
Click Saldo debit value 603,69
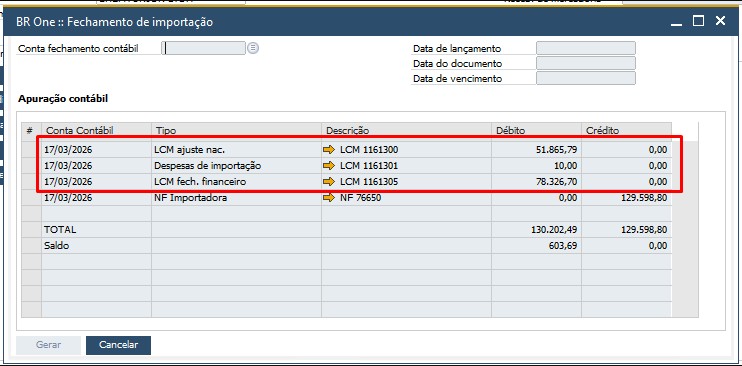[563, 246]
